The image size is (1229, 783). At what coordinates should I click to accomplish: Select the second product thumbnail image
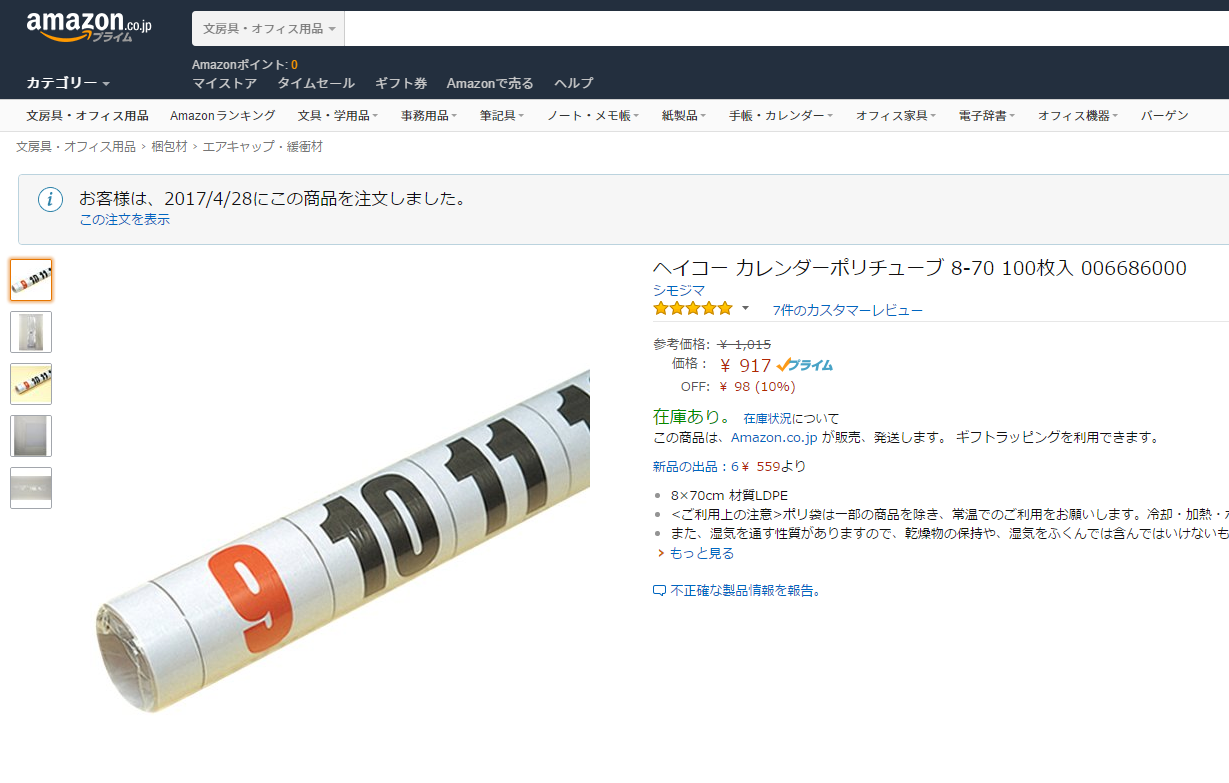point(31,332)
